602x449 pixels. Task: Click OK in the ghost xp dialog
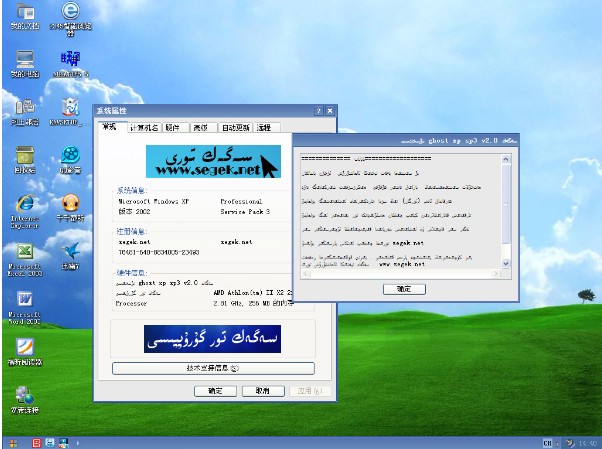(x=404, y=289)
